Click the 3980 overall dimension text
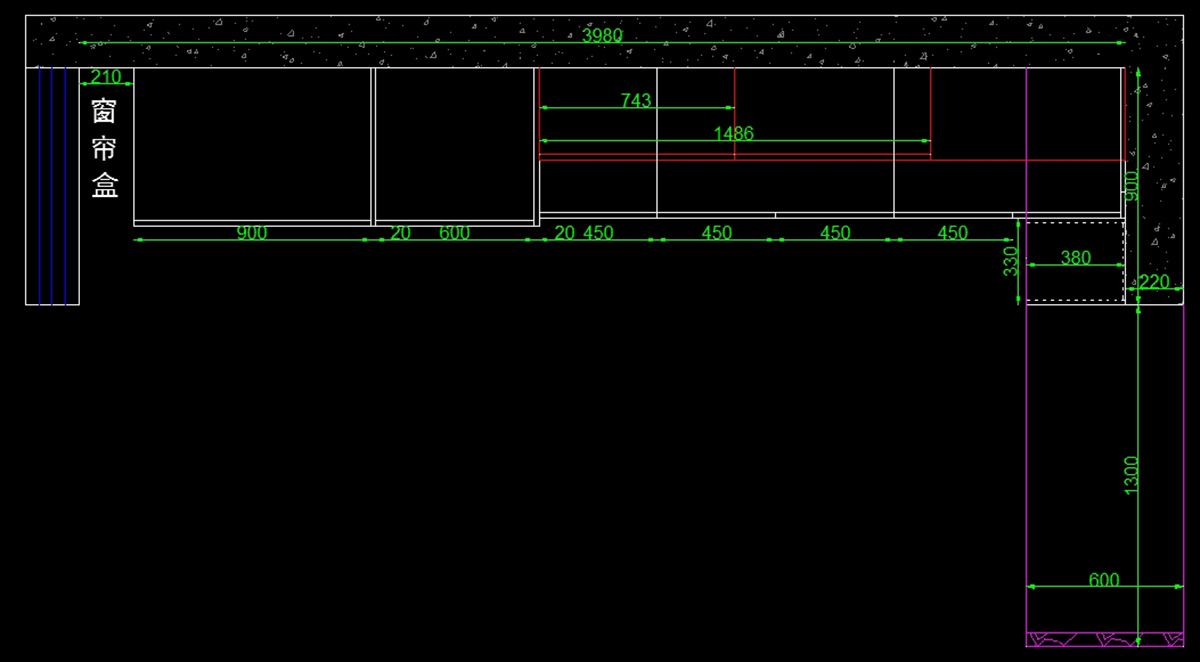Image resolution: width=1200 pixels, height=662 pixels. coord(602,35)
